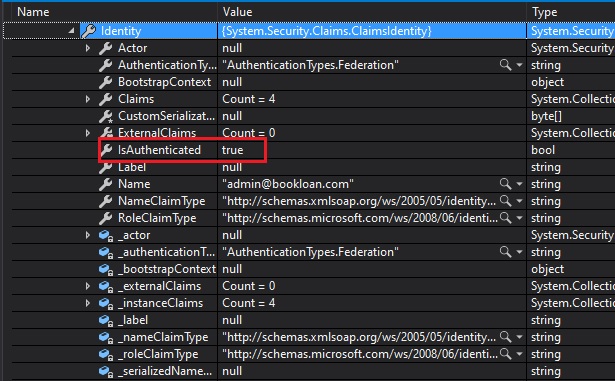Expand the _instanceClaims field
Screen dimensions: 615x381
click(x=88, y=303)
